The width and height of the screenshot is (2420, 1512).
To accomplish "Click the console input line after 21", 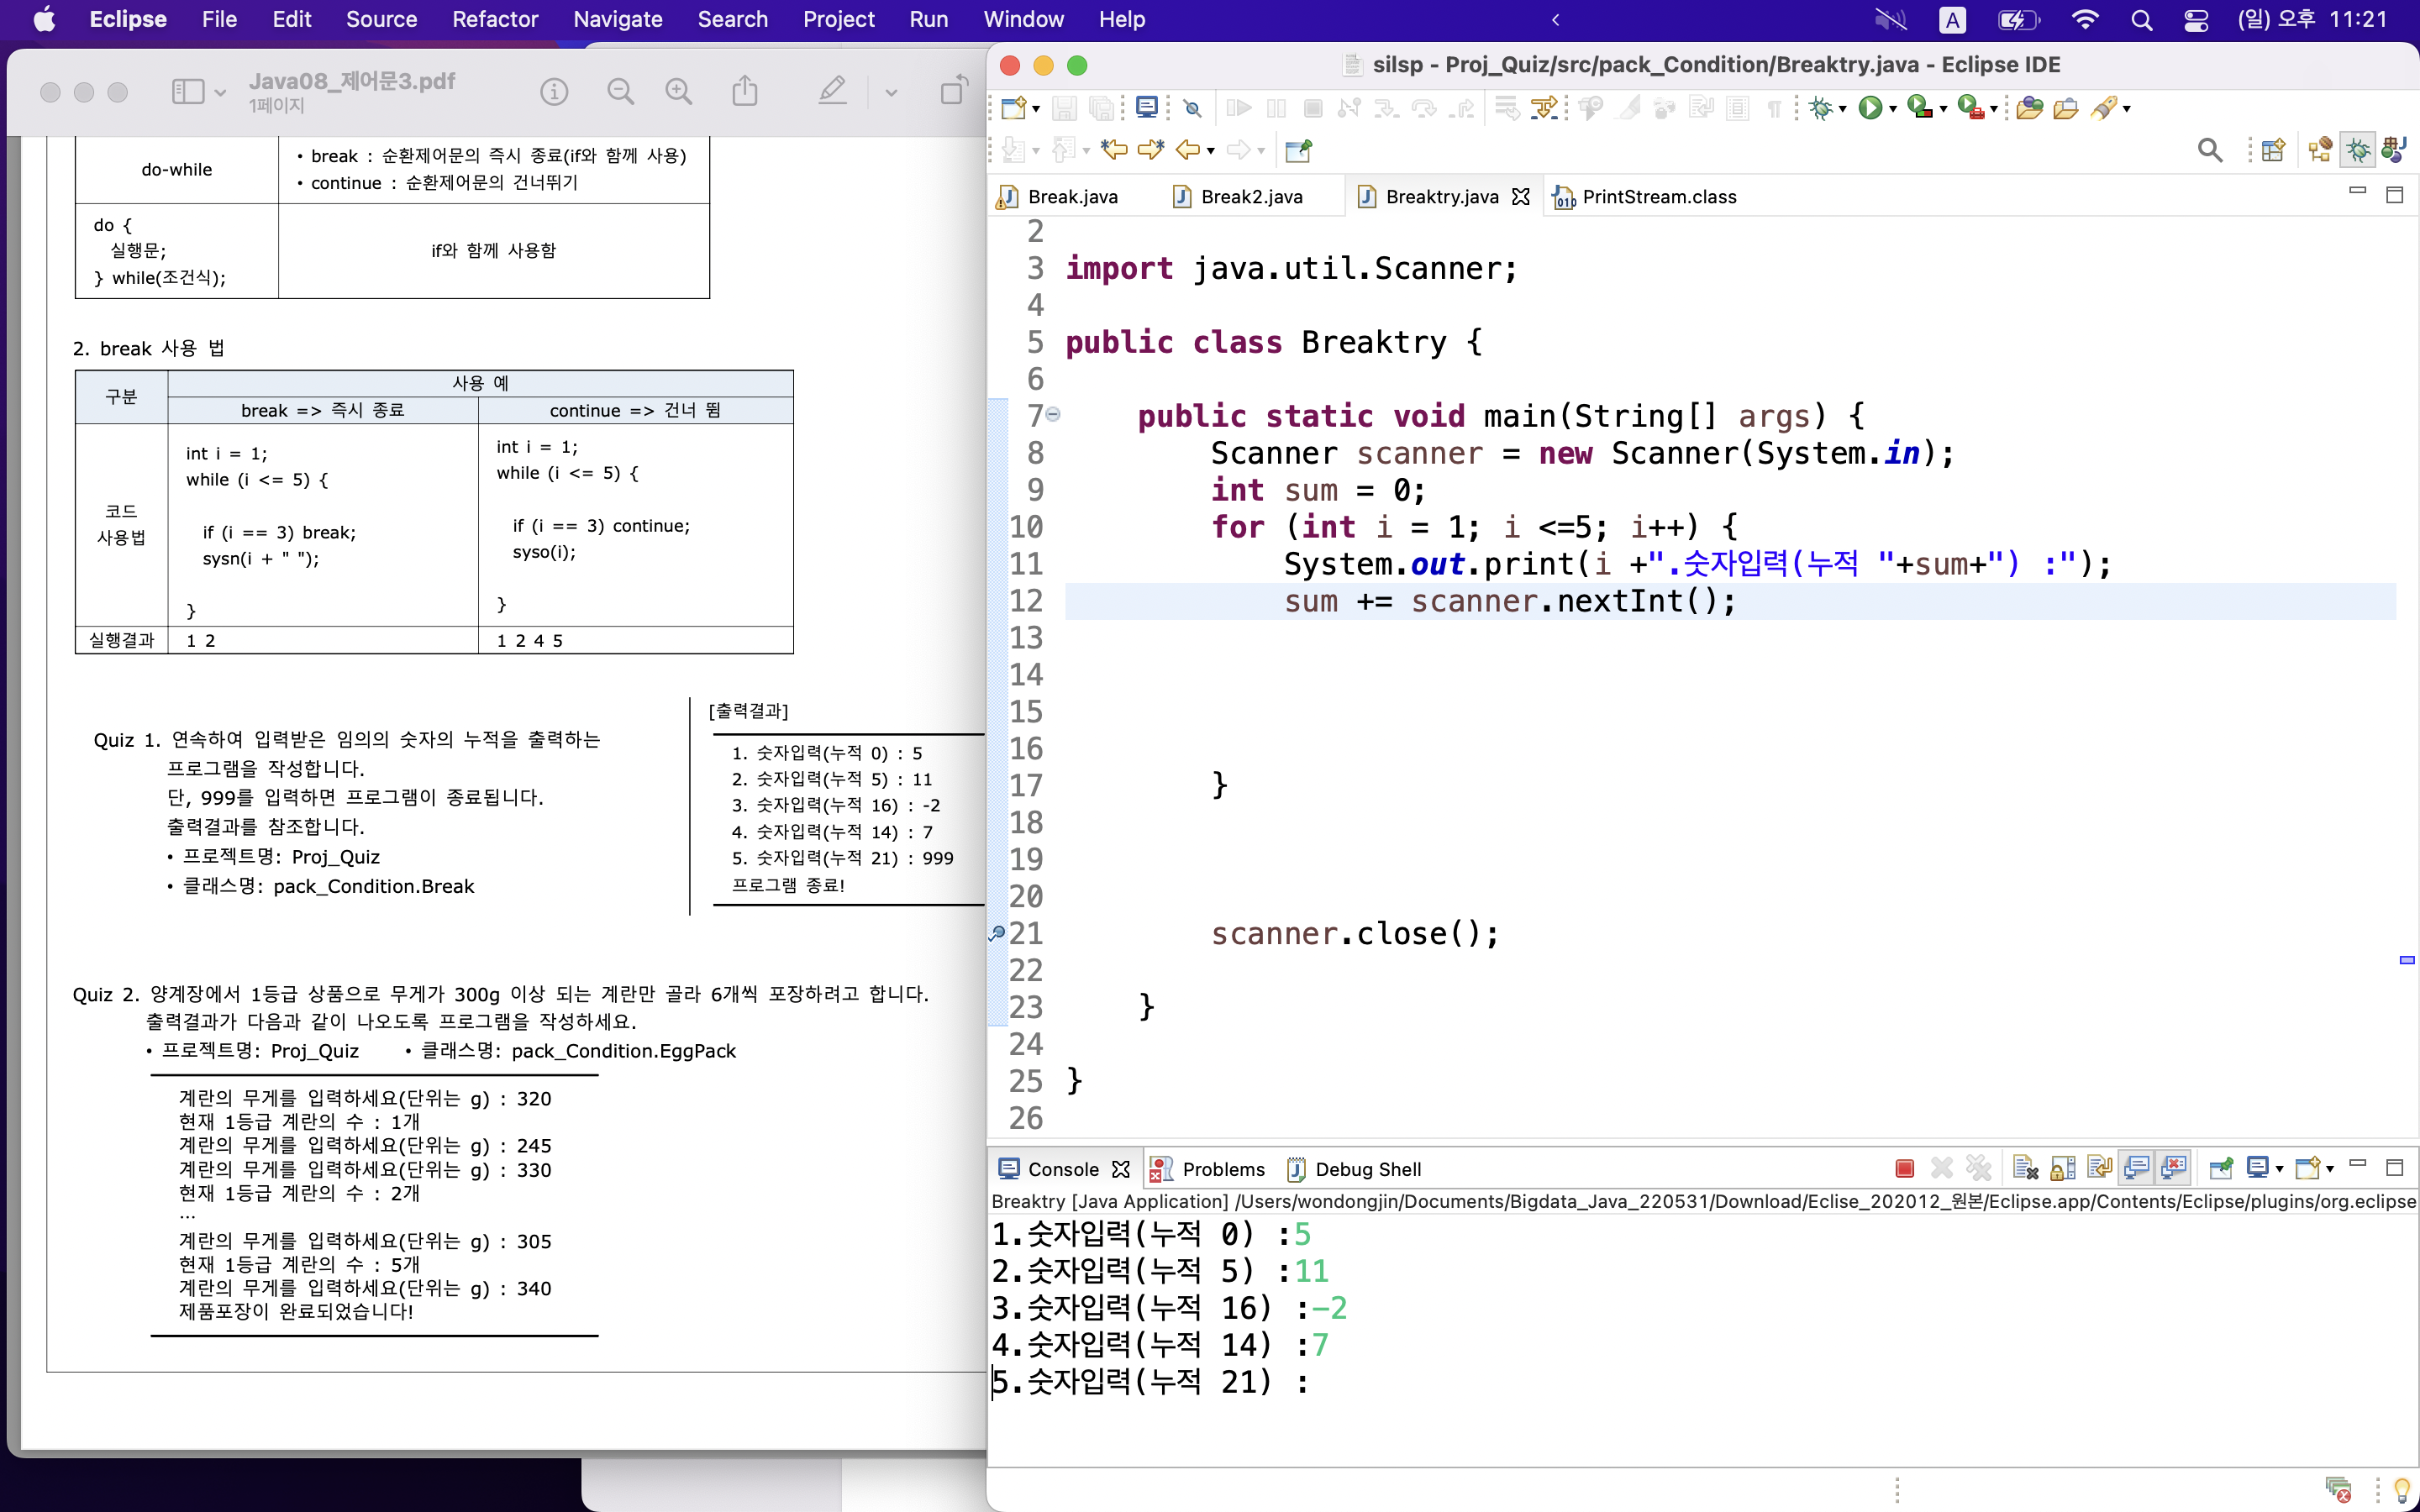I will [1340, 1383].
